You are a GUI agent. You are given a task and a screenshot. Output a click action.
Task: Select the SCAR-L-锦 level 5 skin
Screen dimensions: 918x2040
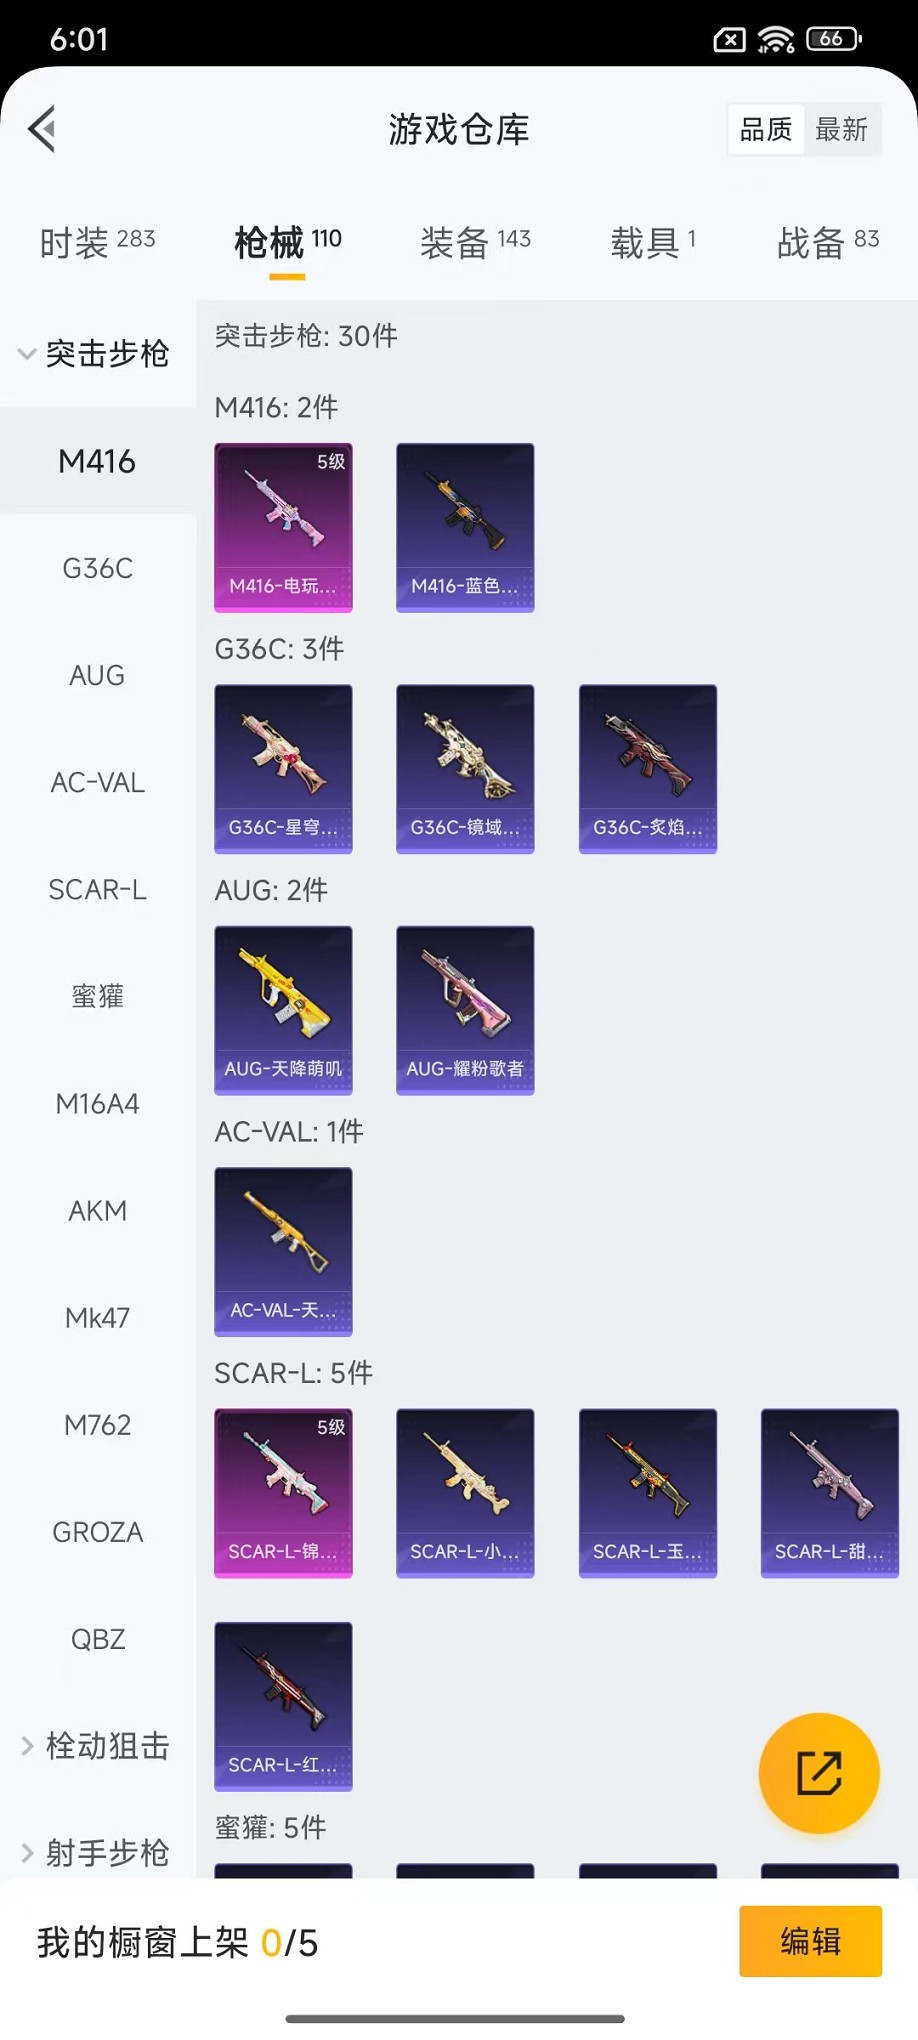coord(283,1493)
